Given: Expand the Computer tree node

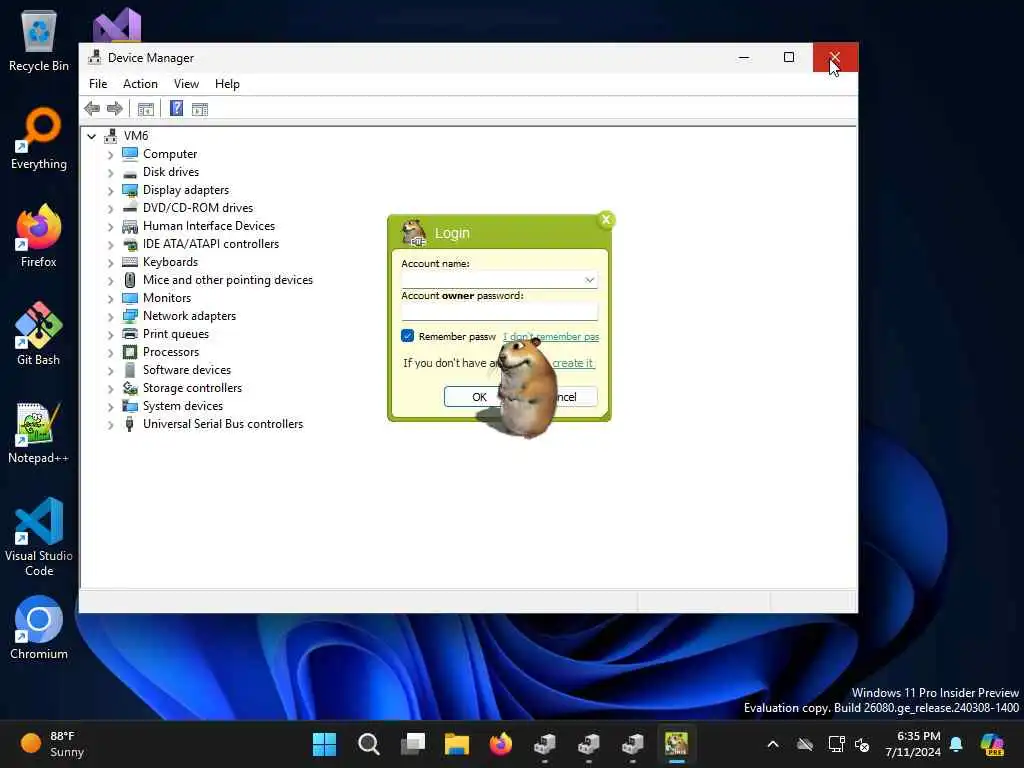Looking at the screenshot, I should [x=110, y=155].
